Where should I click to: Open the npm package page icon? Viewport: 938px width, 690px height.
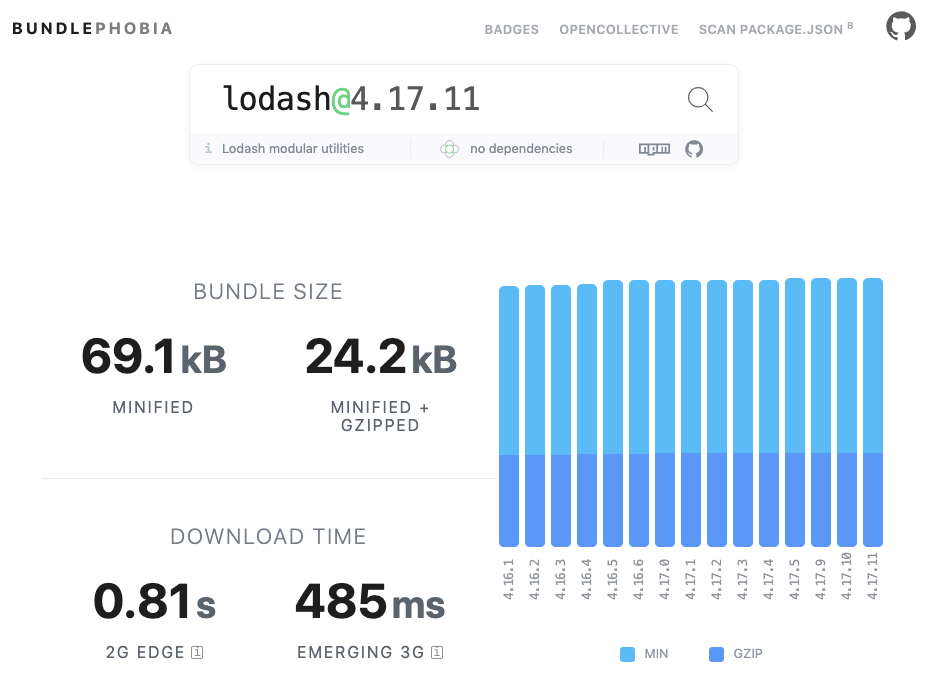click(x=654, y=148)
